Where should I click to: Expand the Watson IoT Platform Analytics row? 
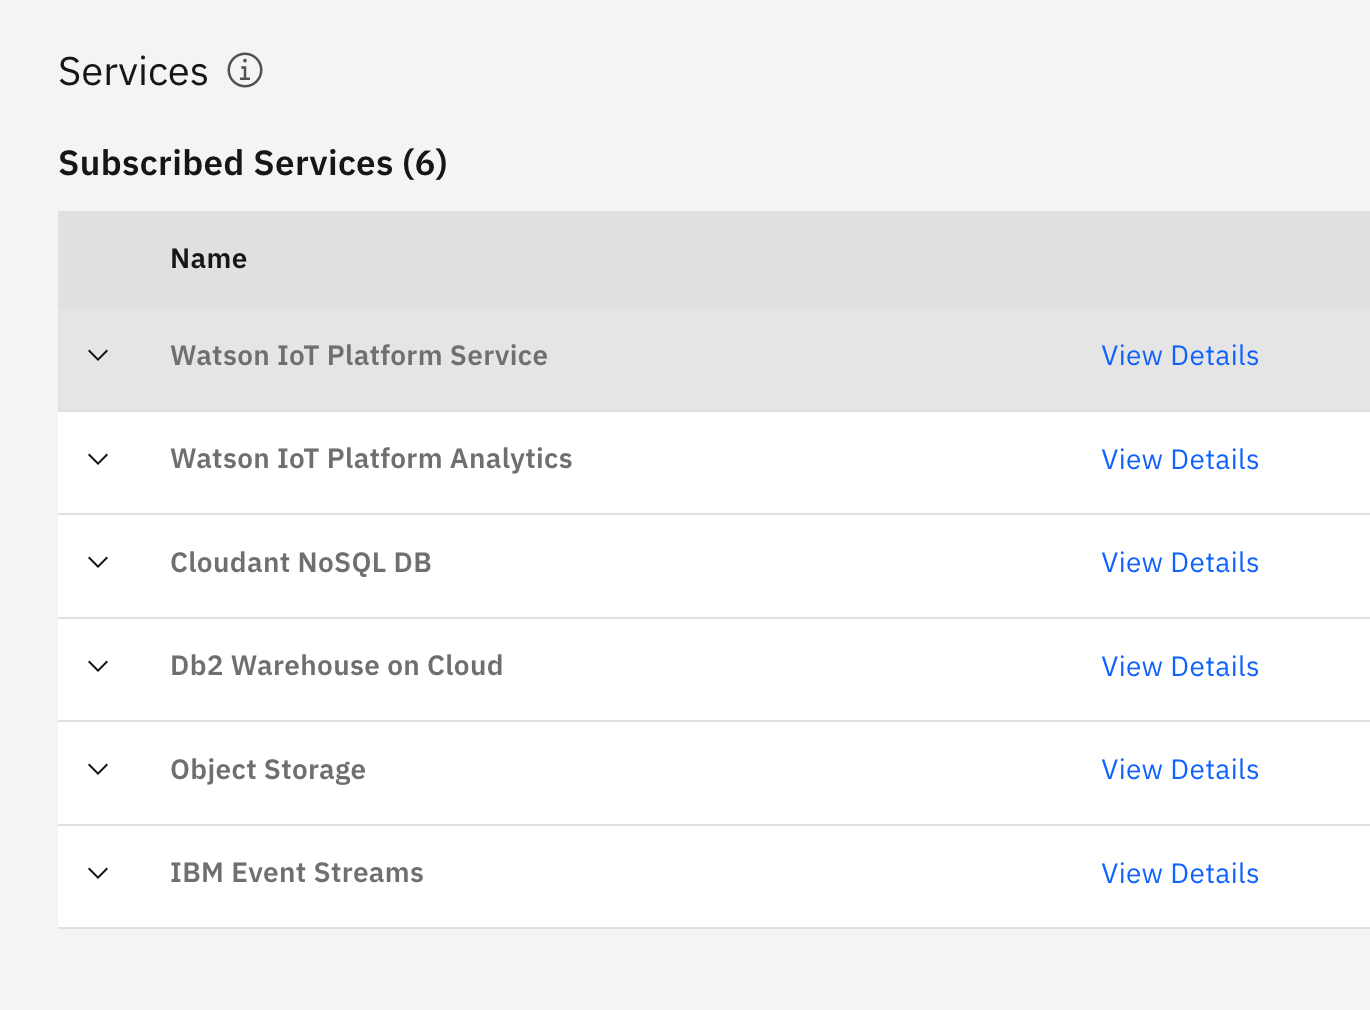[x=98, y=459]
